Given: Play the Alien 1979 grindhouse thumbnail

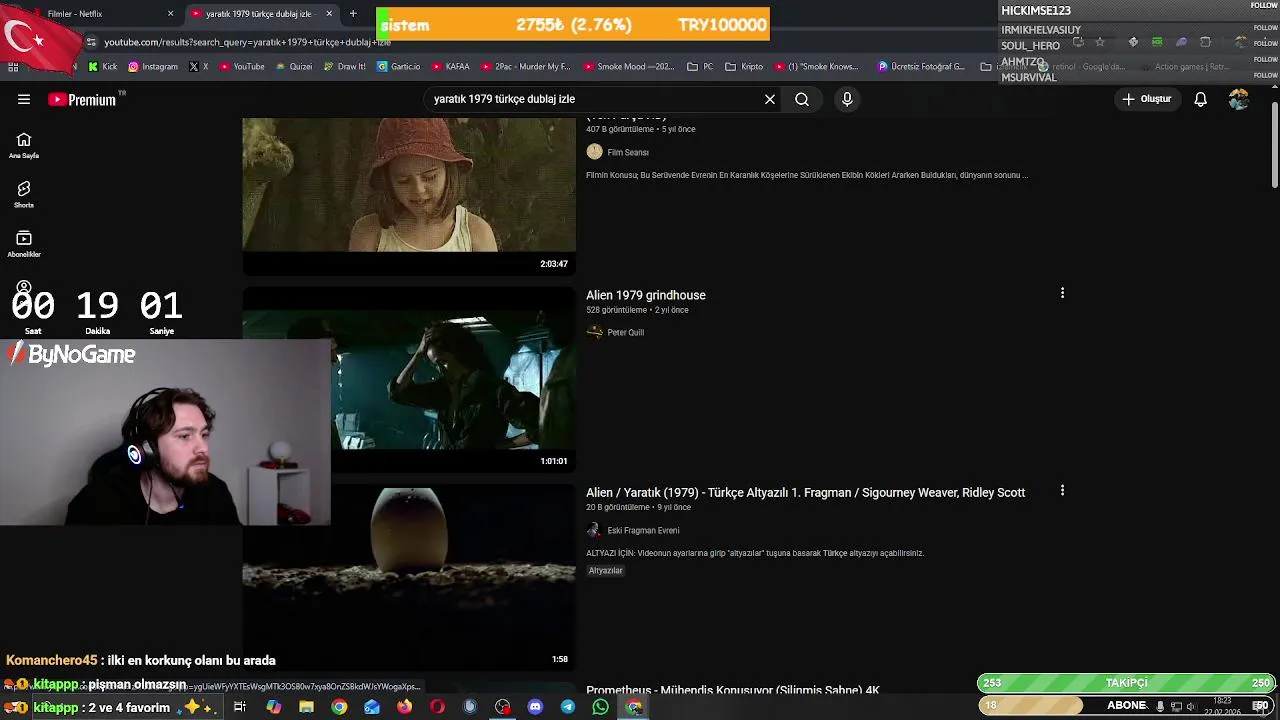Looking at the screenshot, I should point(409,380).
